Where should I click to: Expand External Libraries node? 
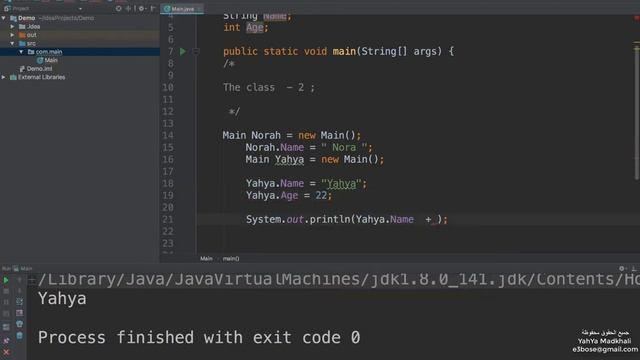coord(4,77)
